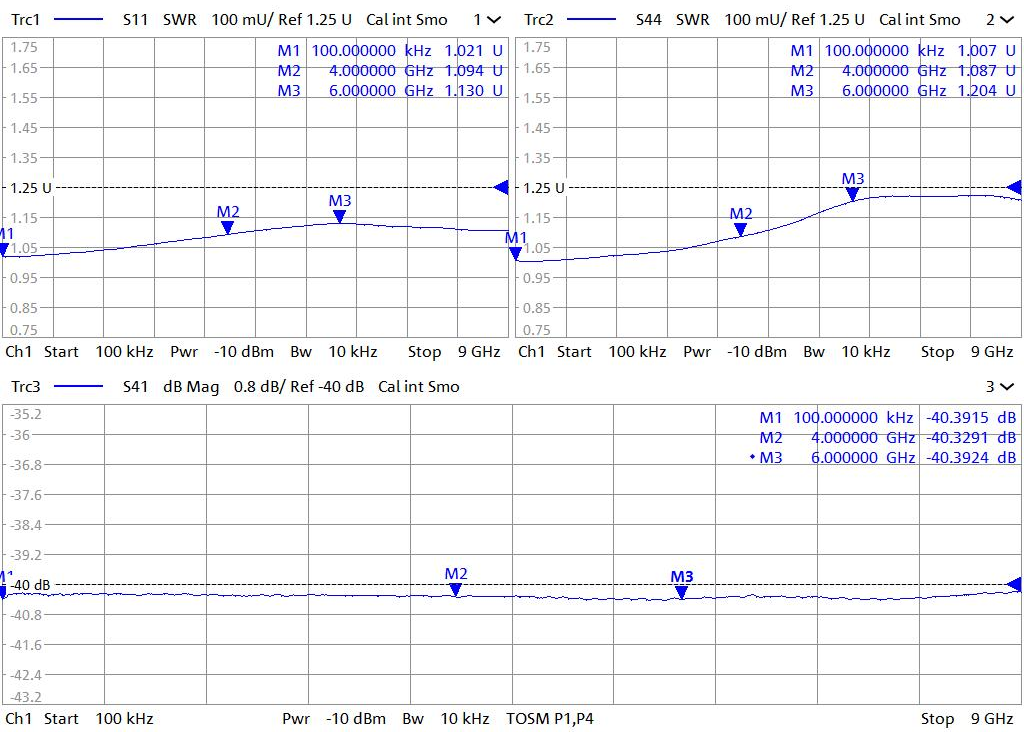Click the reference triangle of the S11 diagram
1024x732 pixels.
501,187
